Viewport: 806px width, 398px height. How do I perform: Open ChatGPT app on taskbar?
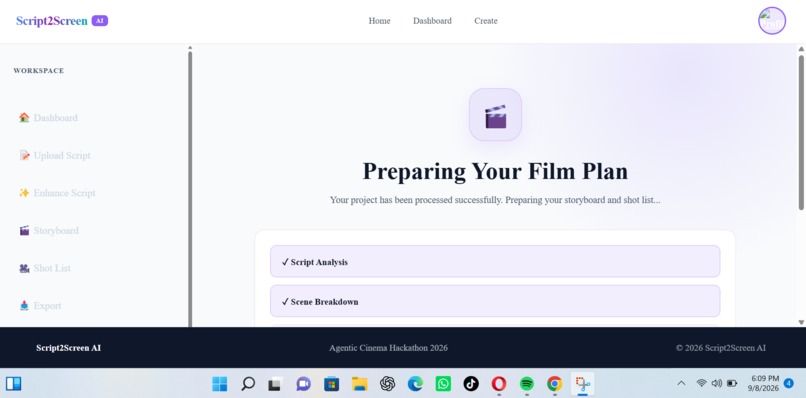pyautogui.click(x=387, y=384)
